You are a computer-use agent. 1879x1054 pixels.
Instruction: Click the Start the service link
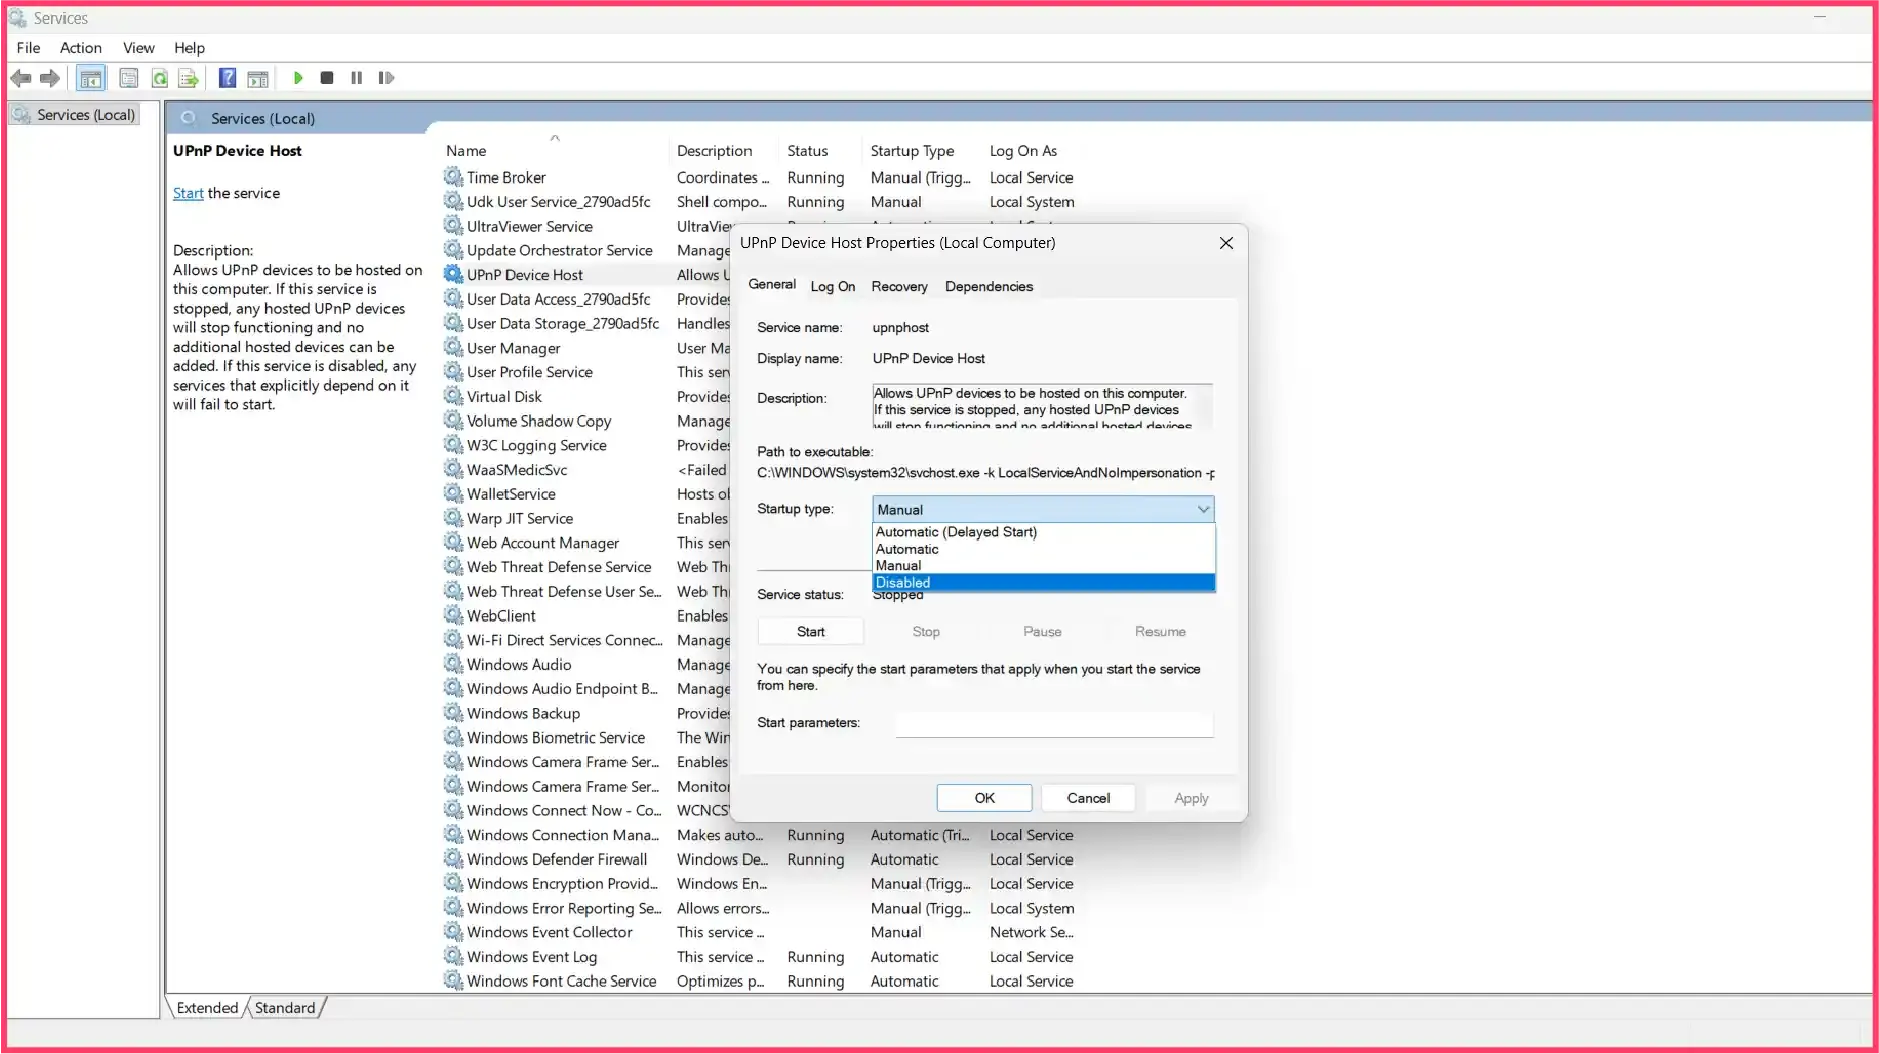click(187, 193)
